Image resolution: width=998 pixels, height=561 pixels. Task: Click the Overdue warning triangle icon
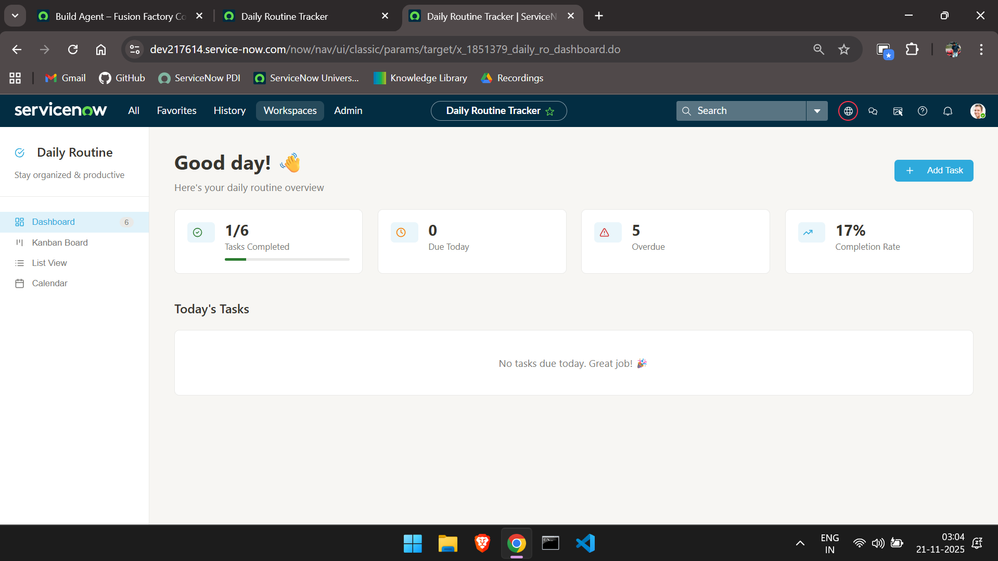pyautogui.click(x=605, y=232)
